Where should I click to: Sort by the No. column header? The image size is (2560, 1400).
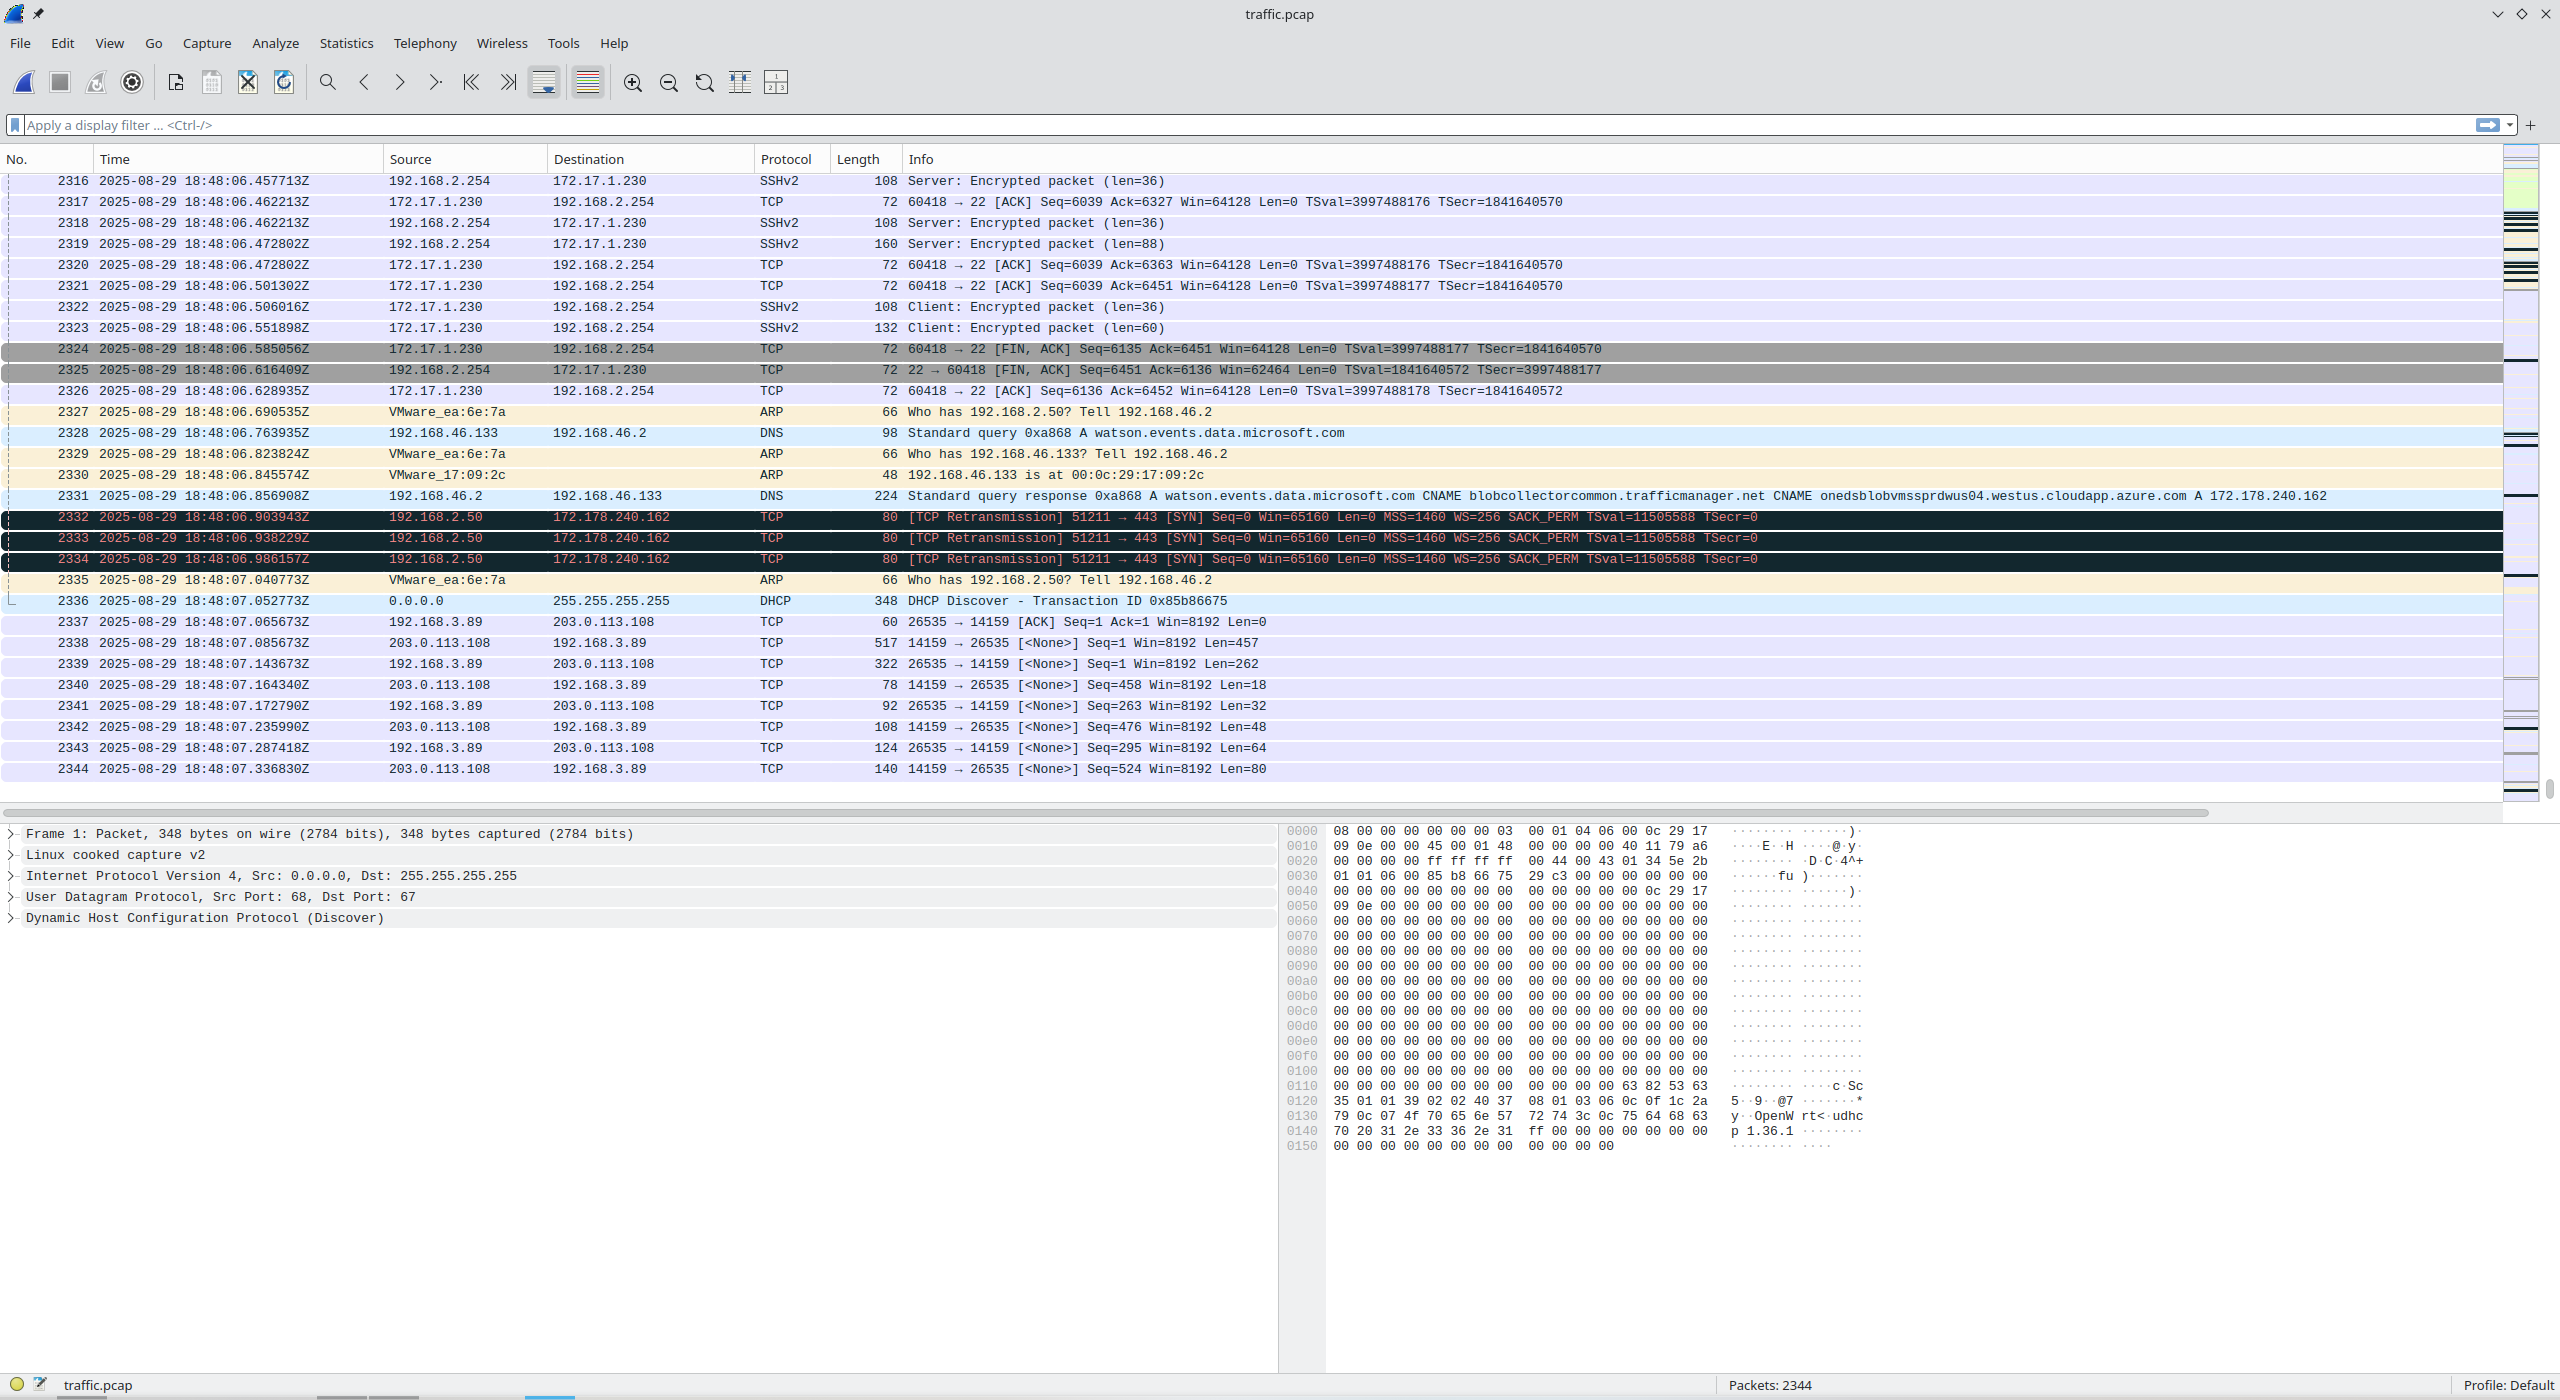click(47, 159)
